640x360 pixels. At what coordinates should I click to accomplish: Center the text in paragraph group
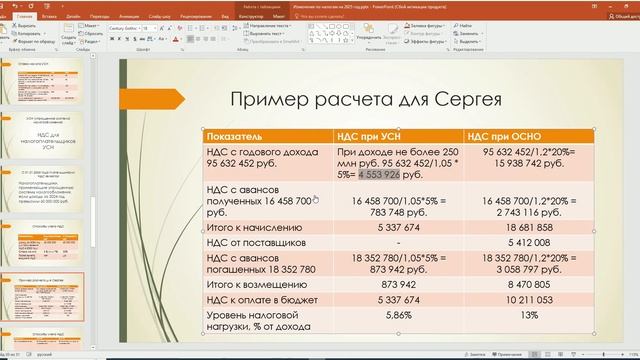point(198,39)
